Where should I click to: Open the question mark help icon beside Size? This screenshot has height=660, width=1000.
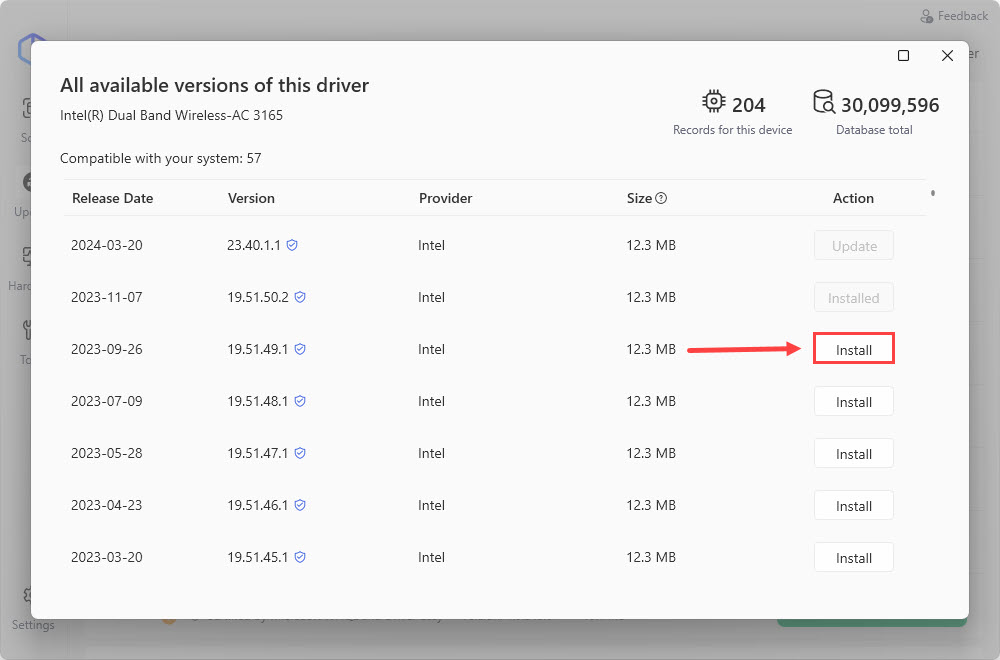(661, 198)
